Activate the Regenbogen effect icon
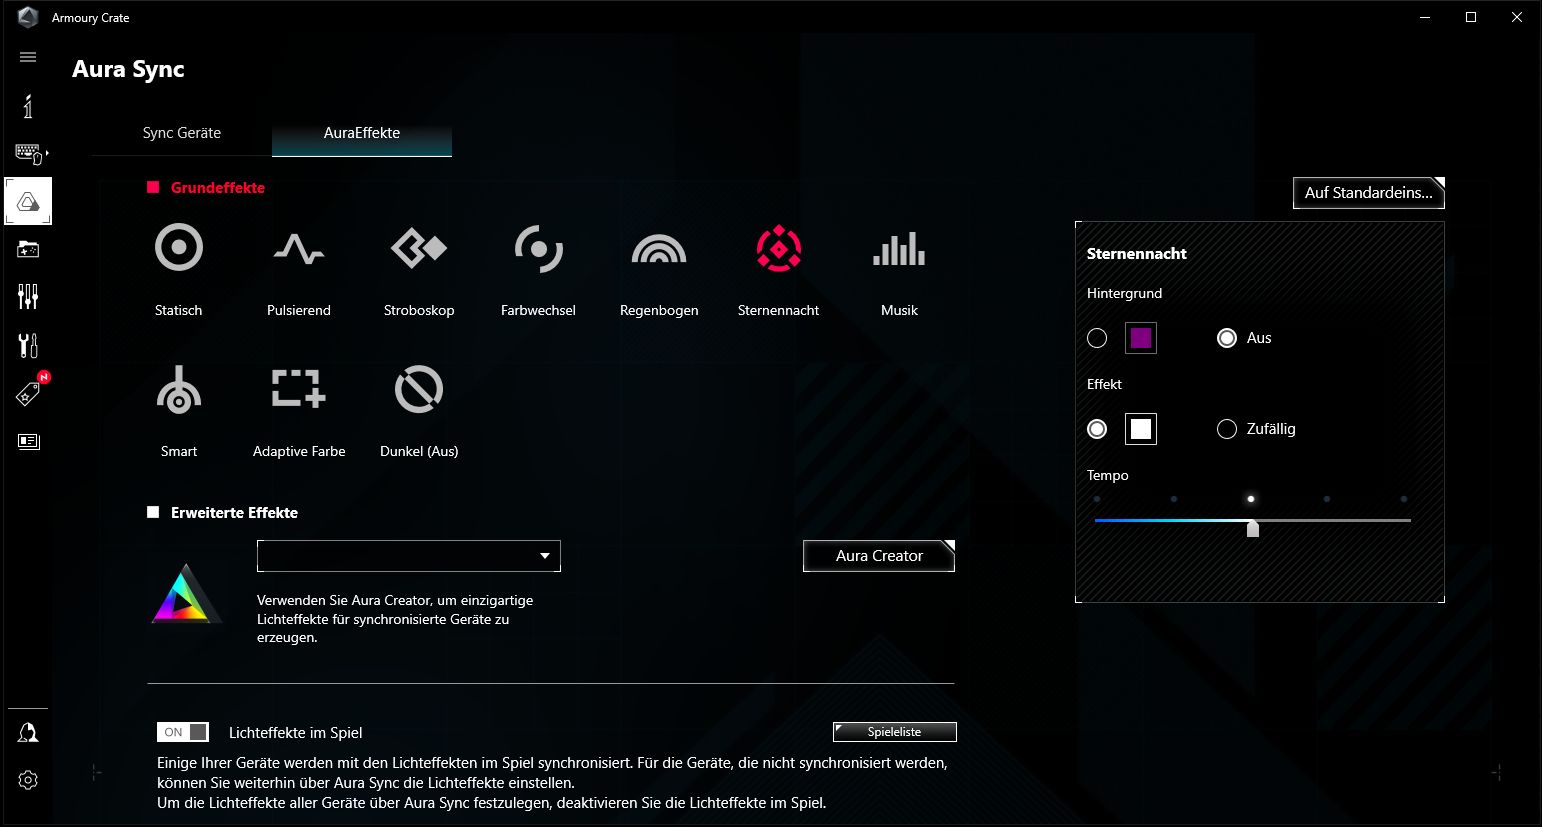The height and width of the screenshot is (827, 1542). [659, 248]
